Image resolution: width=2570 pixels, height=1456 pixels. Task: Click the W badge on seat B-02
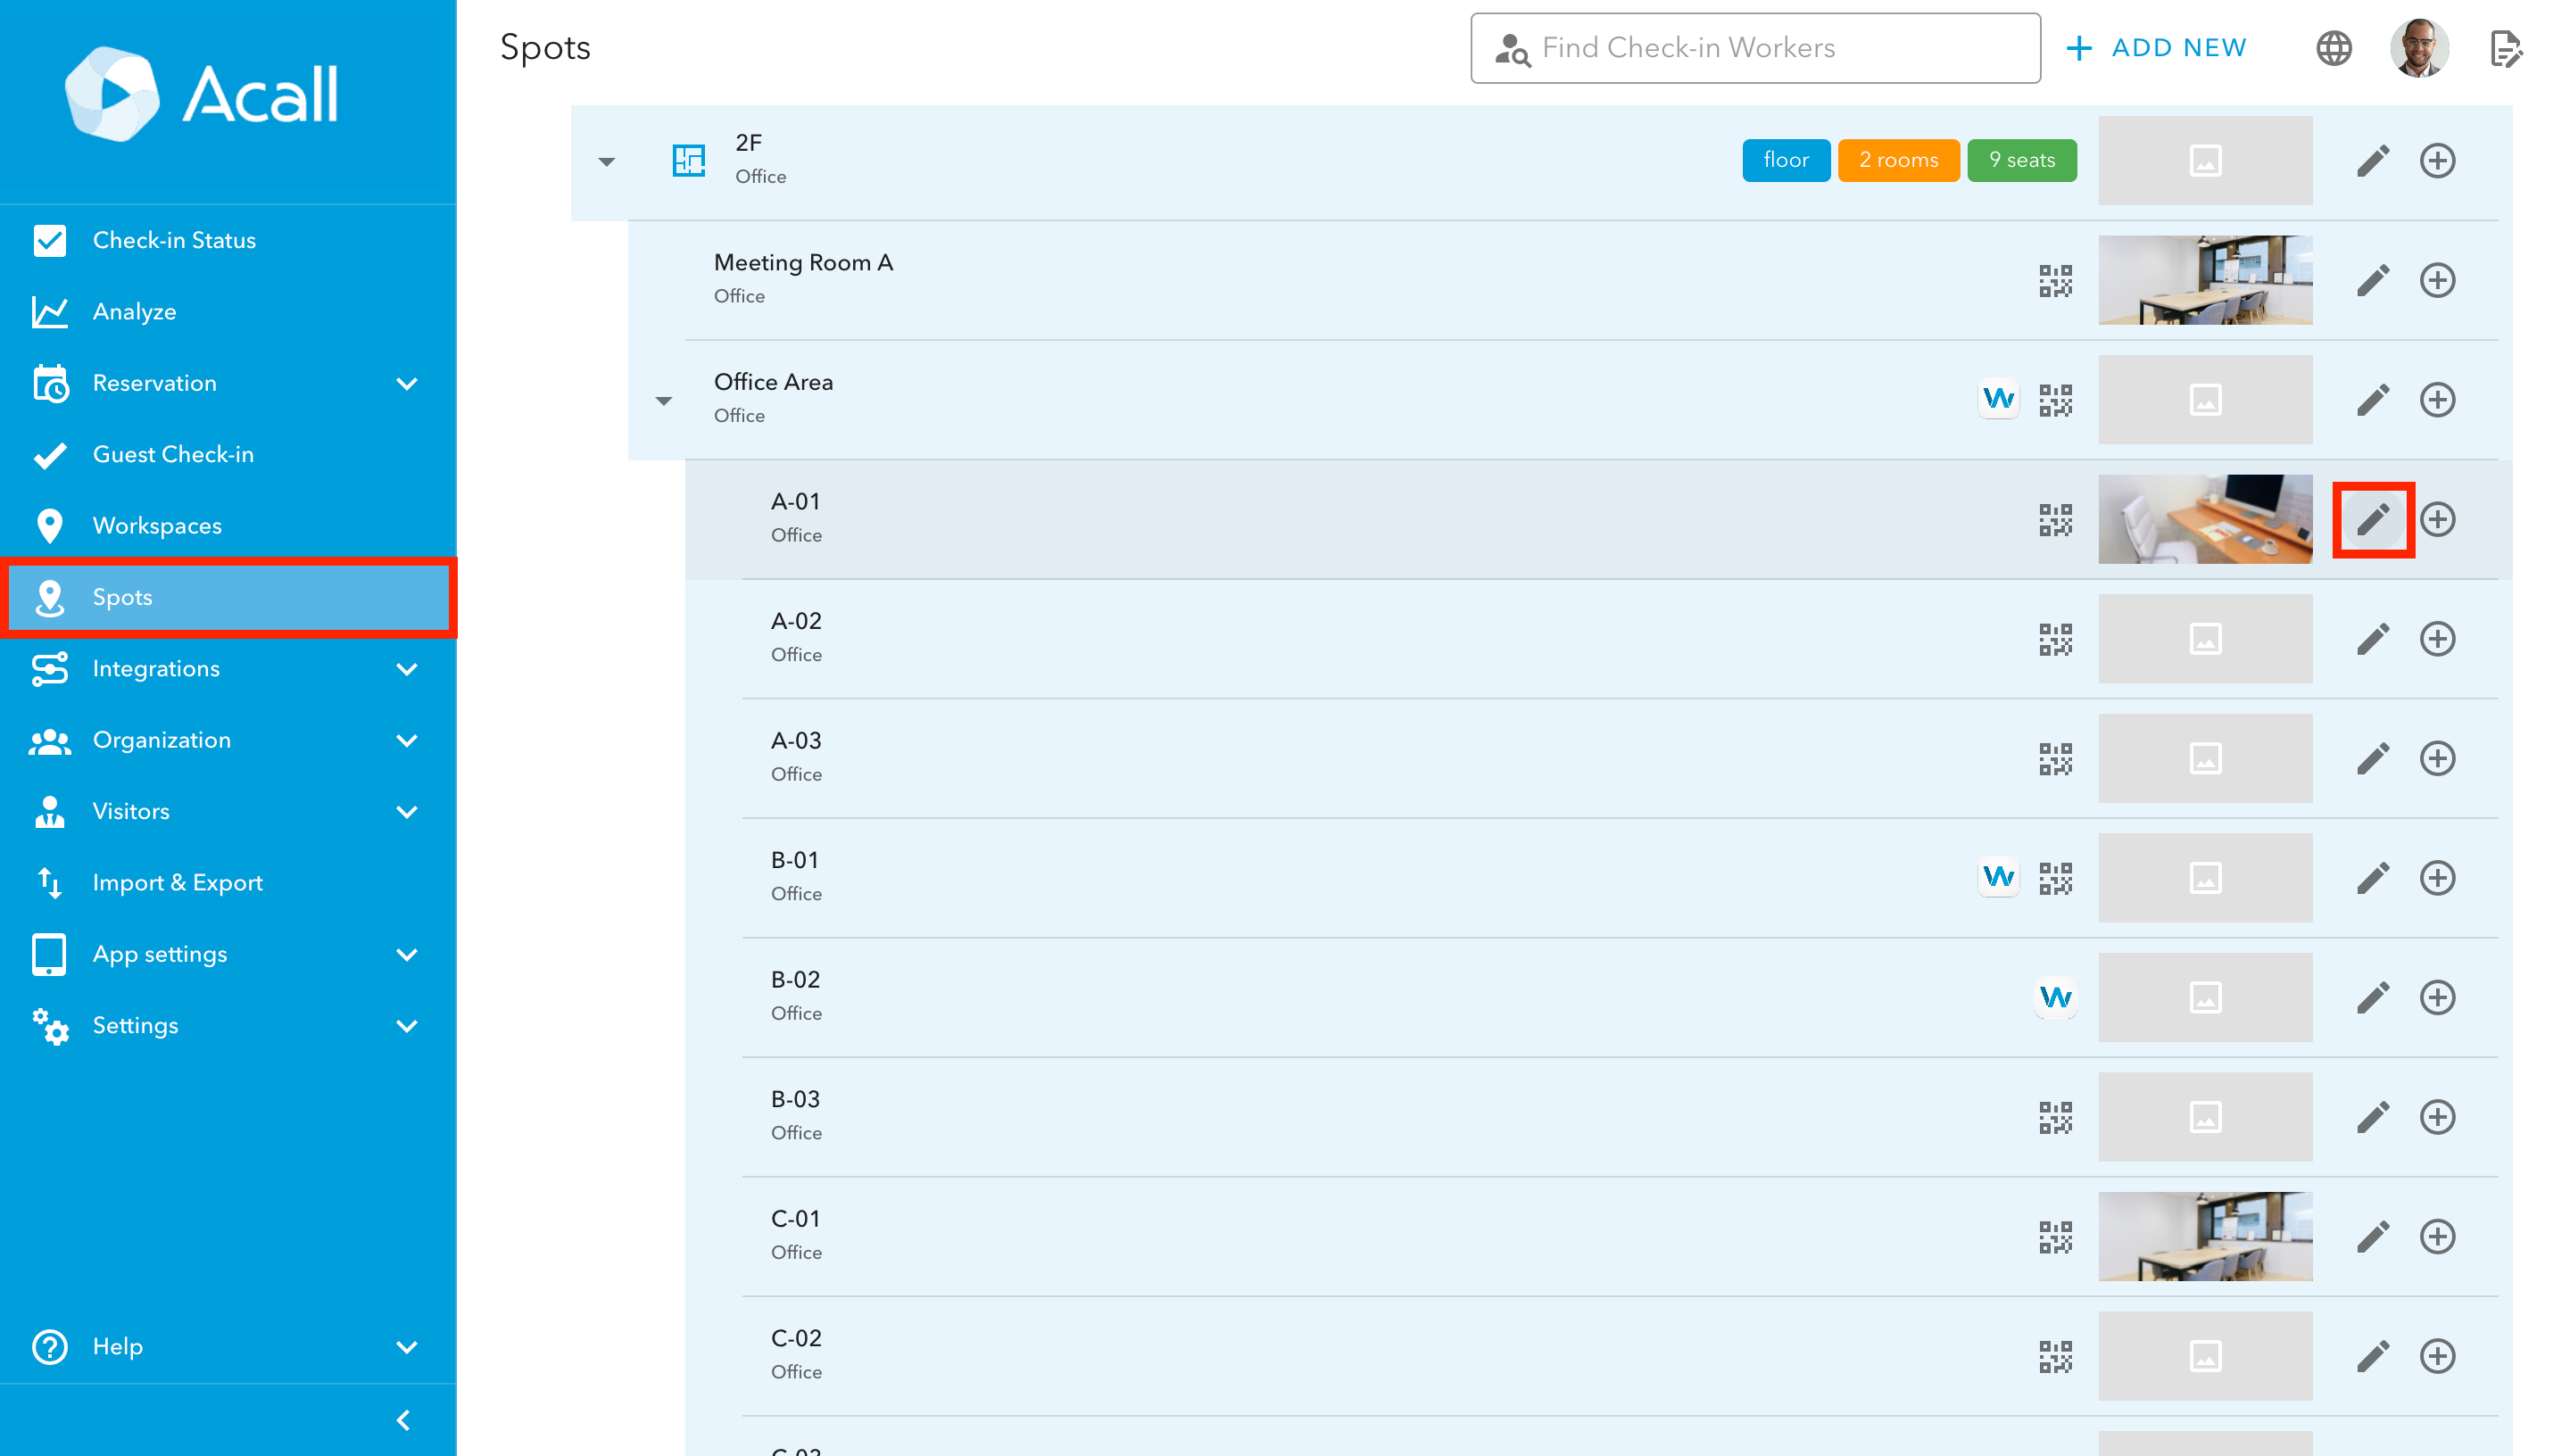tap(2055, 997)
